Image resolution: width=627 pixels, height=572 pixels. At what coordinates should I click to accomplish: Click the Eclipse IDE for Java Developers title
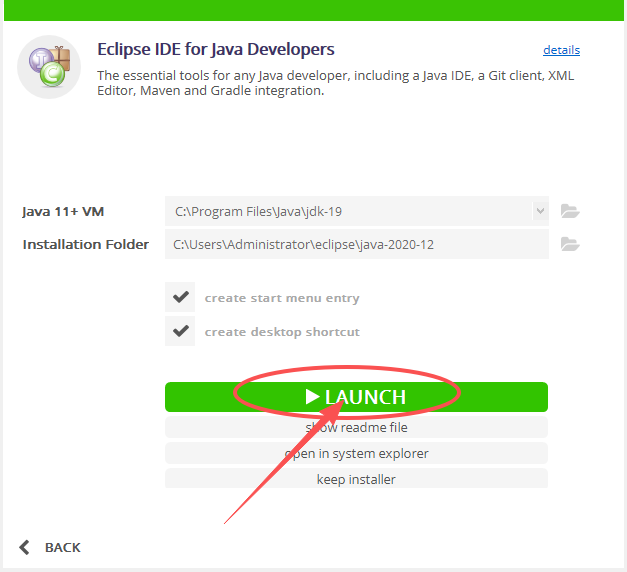pyautogui.click(x=216, y=50)
